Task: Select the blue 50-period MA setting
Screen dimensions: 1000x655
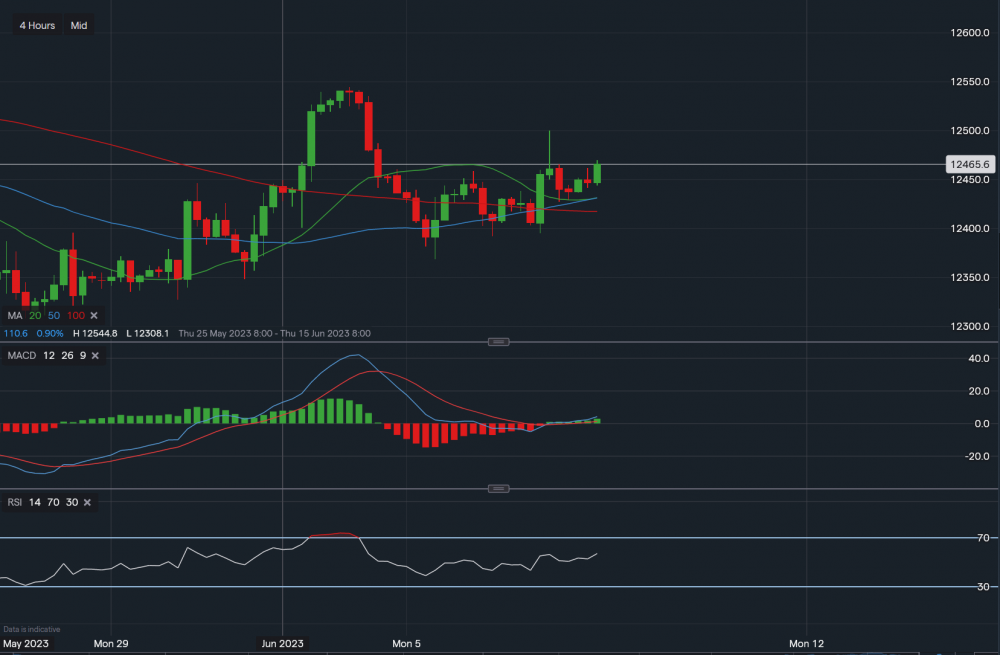Action: tap(52, 316)
